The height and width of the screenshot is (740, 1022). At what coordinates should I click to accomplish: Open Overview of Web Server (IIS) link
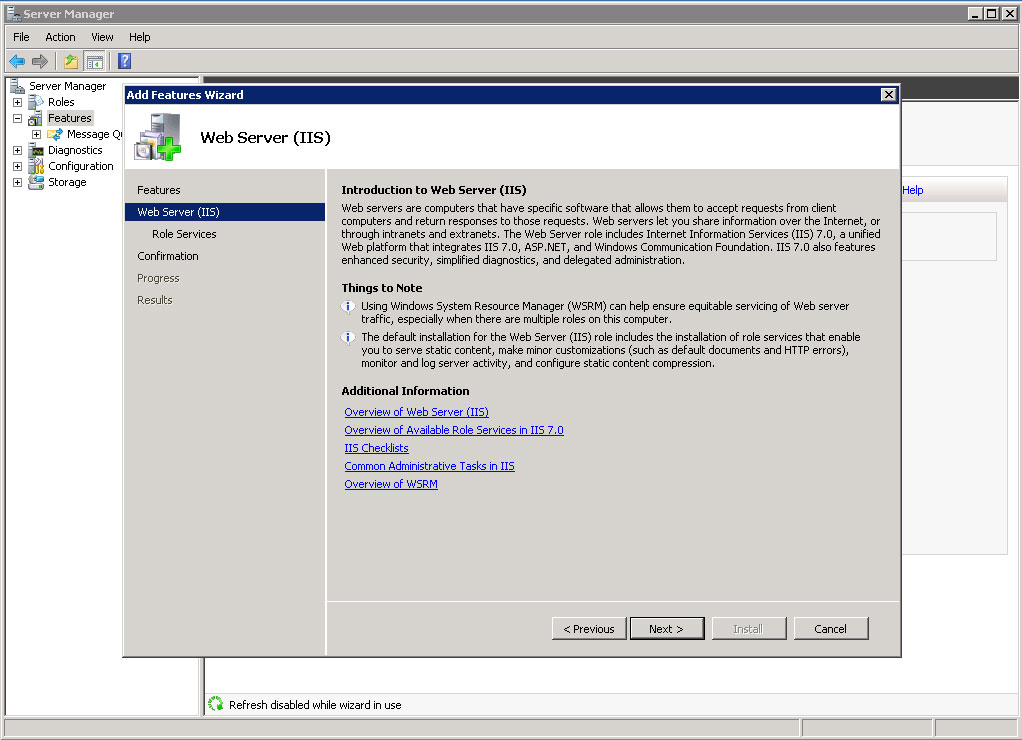(416, 412)
